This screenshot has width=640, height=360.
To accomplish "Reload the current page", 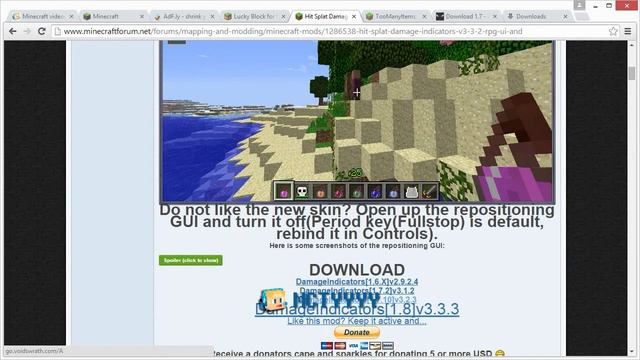I will [42, 31].
